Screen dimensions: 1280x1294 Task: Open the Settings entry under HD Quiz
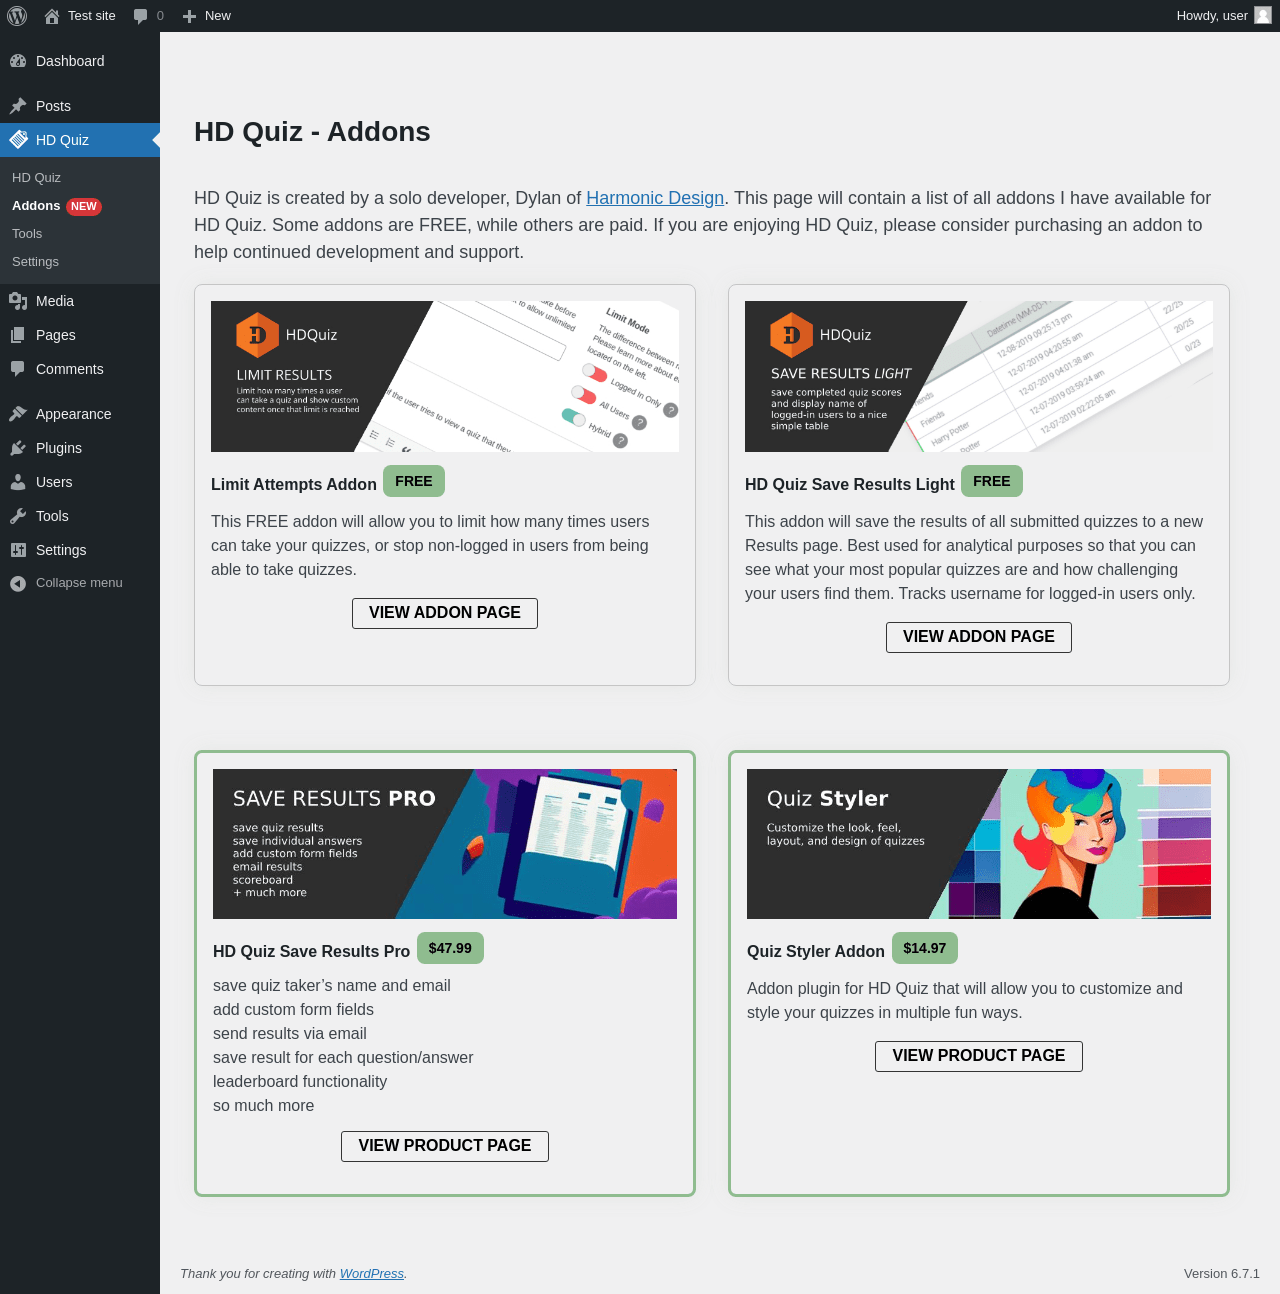point(35,261)
